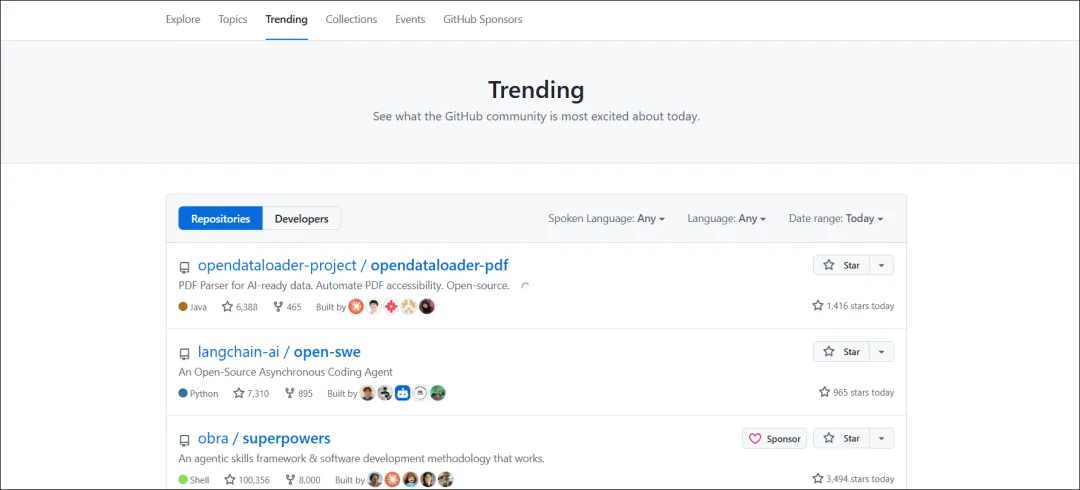Image resolution: width=1080 pixels, height=490 pixels.
Task: Open fourth contributor avatar of open-swe
Action: 420,394
